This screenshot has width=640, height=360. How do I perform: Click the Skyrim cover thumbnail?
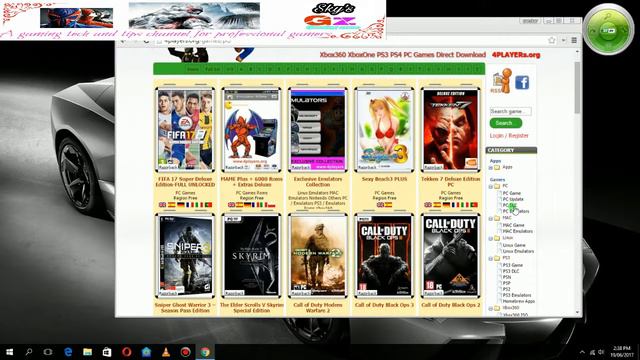click(251, 256)
